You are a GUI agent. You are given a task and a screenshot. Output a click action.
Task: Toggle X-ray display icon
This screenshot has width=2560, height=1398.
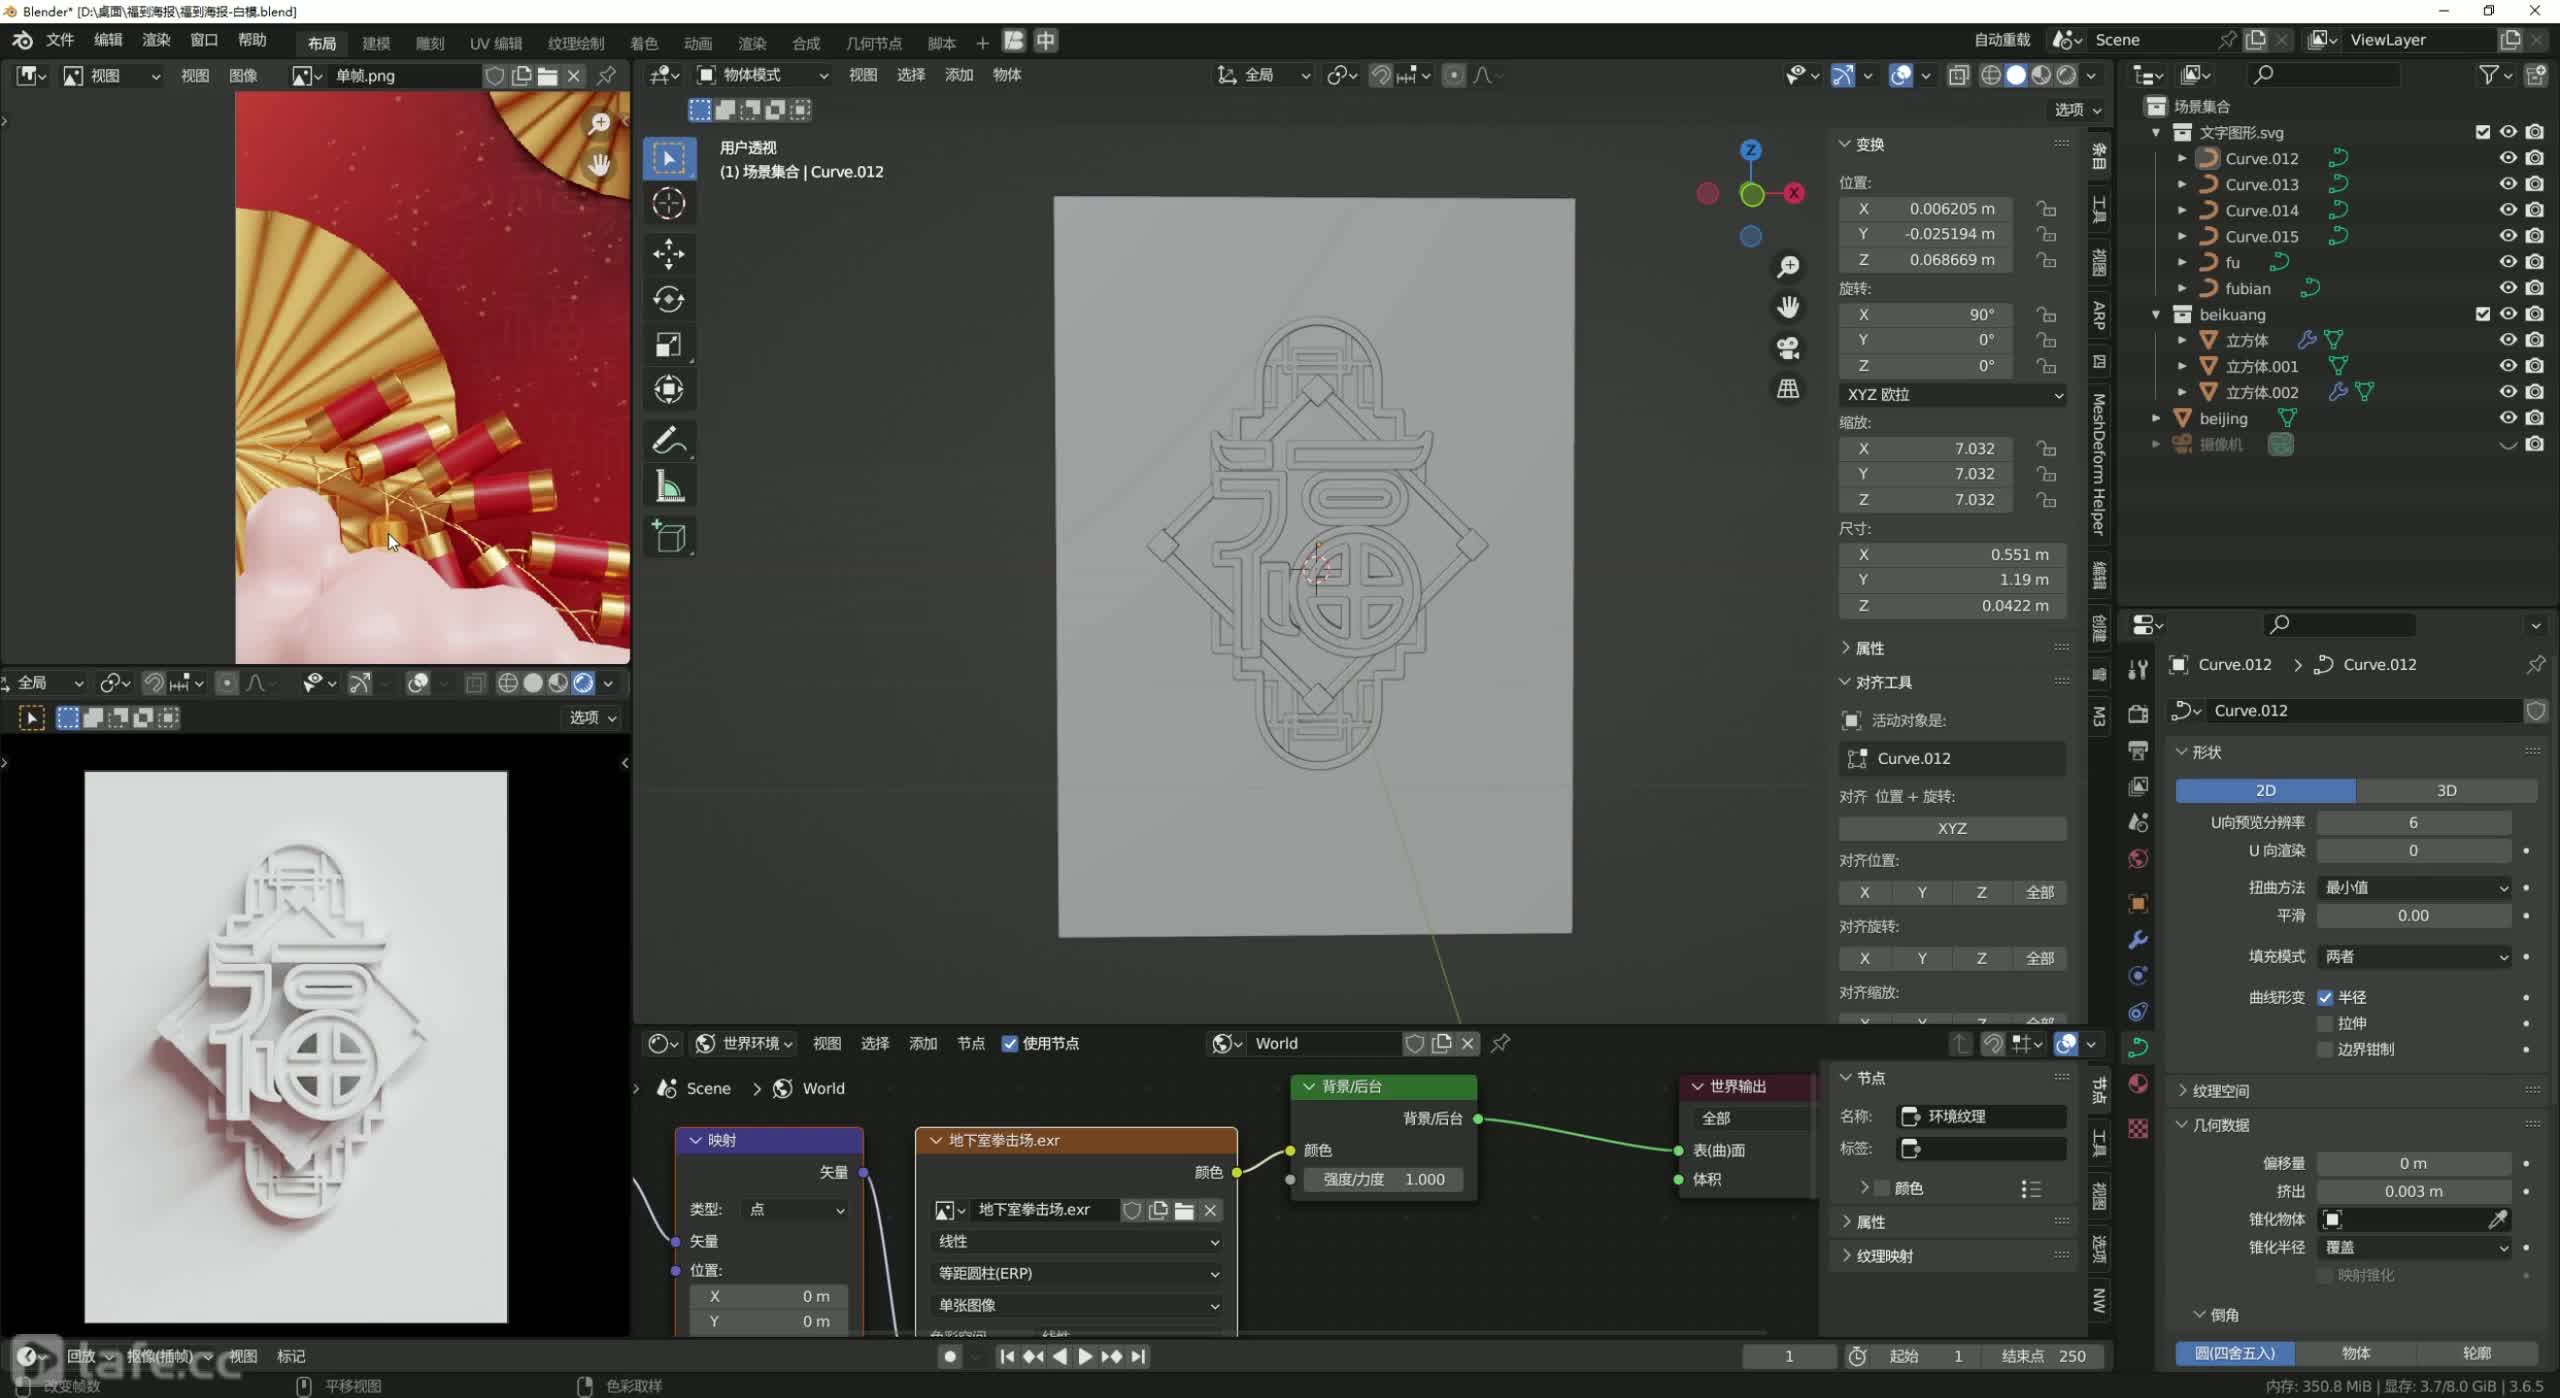[x=1958, y=75]
